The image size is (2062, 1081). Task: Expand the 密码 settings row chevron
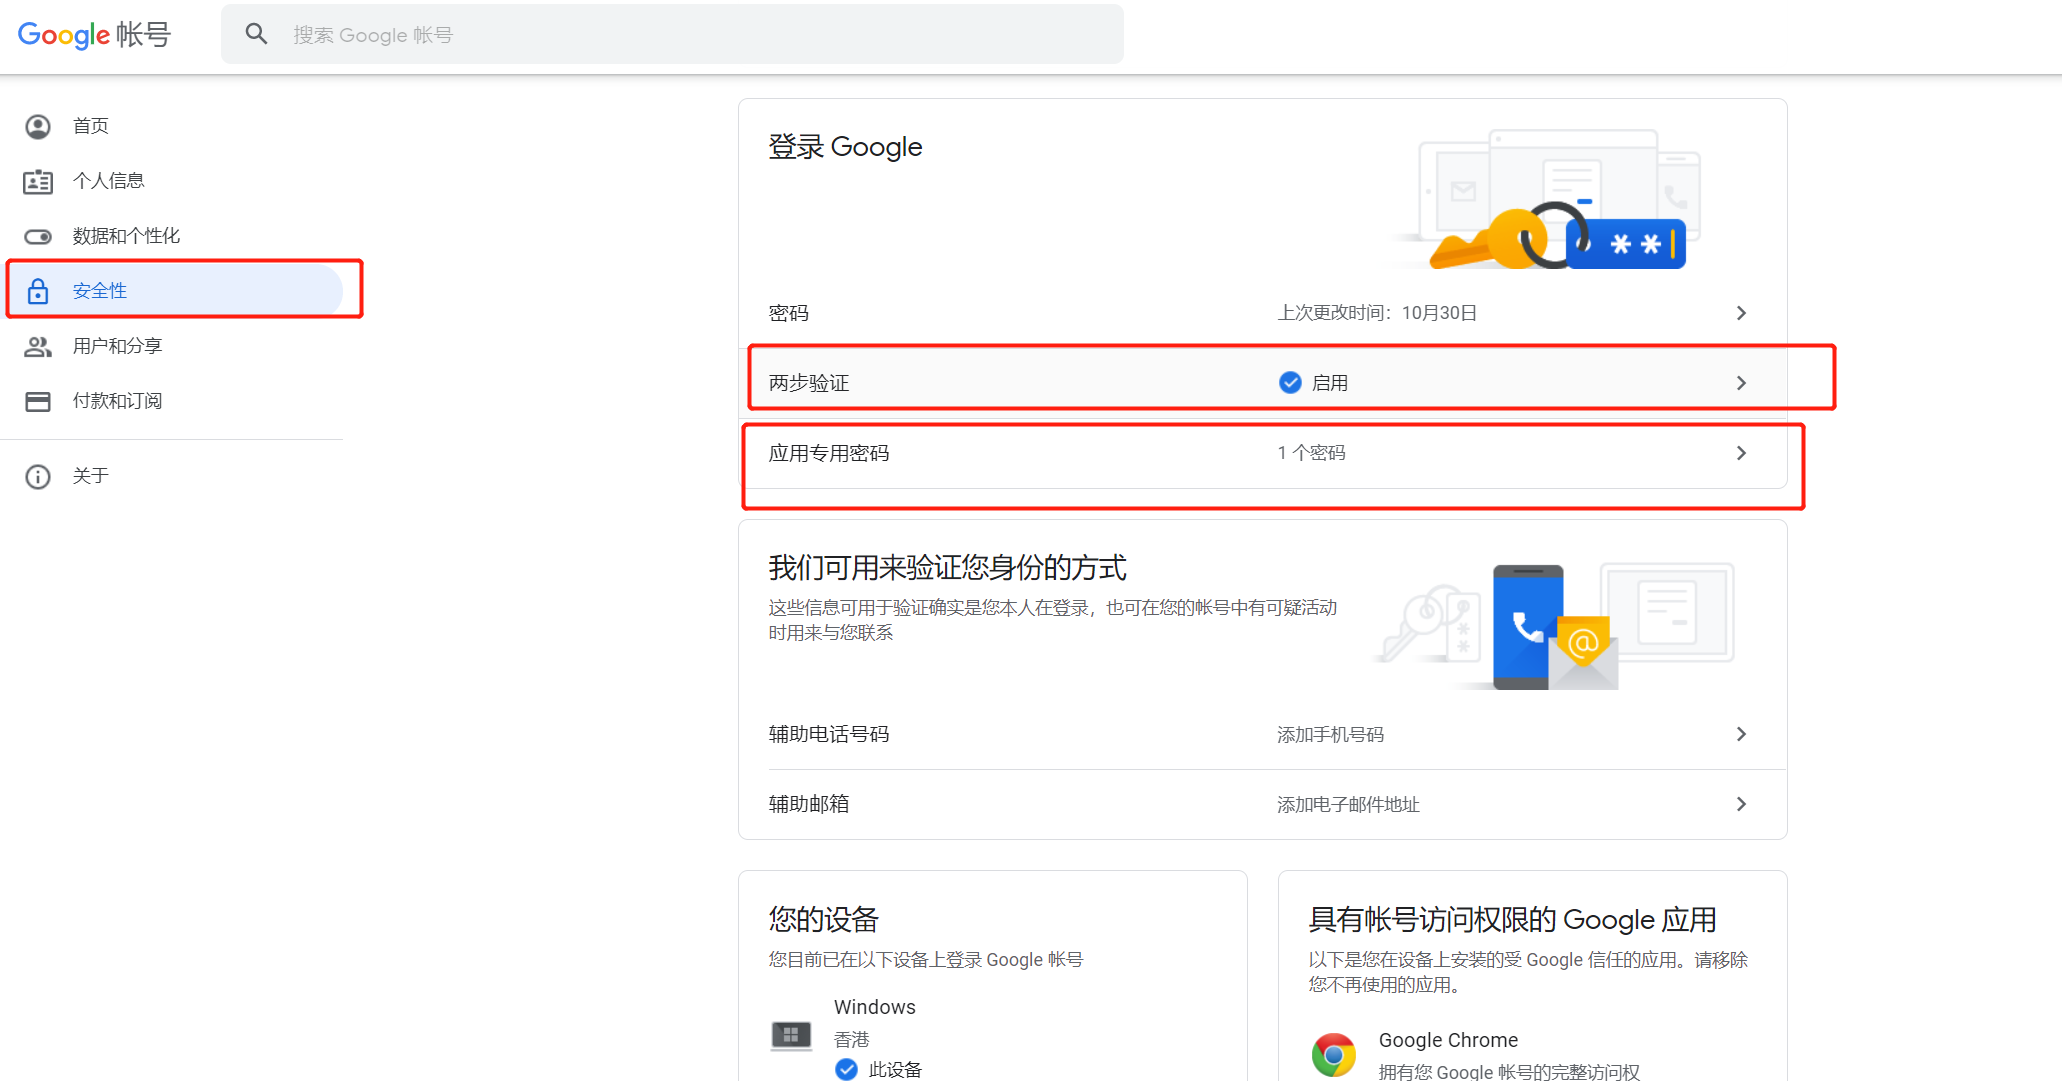(1741, 312)
